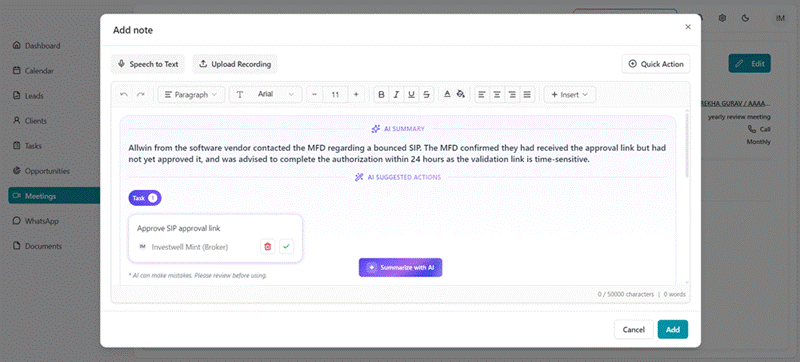This screenshot has height=362, width=800.
Task: Open the Insert dropdown
Action: [x=570, y=94]
